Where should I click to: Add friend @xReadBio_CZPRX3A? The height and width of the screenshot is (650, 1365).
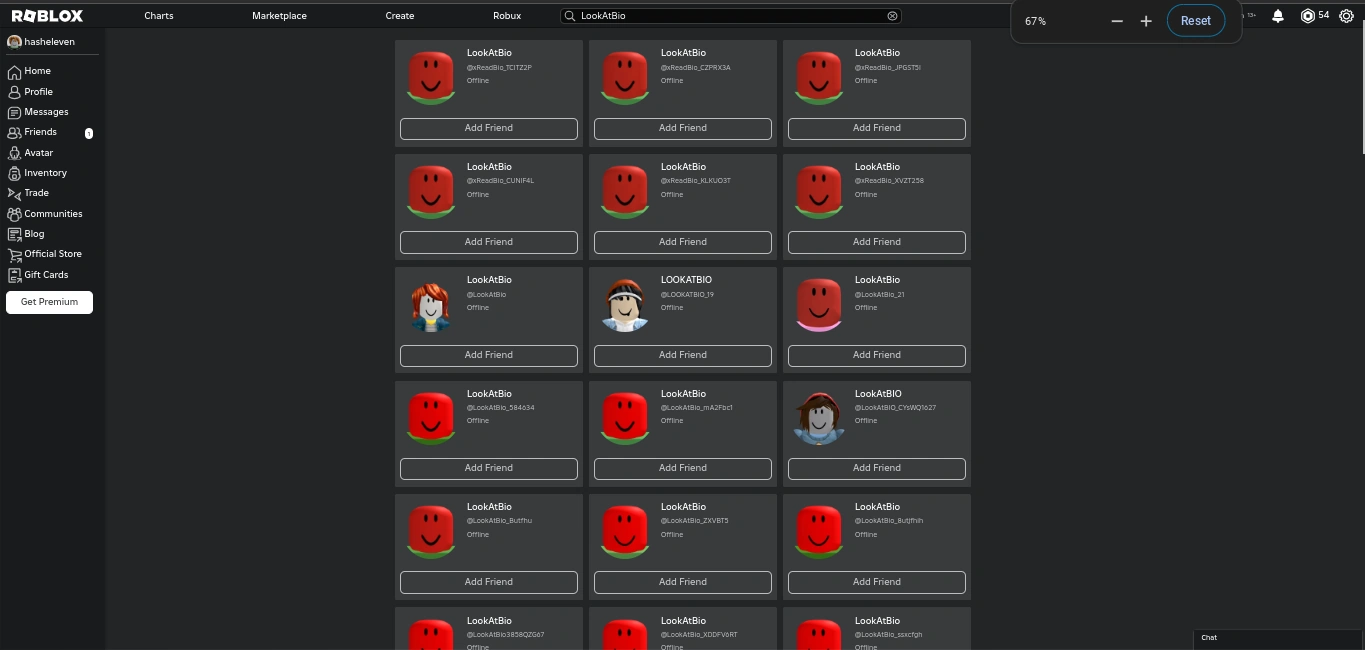(683, 128)
